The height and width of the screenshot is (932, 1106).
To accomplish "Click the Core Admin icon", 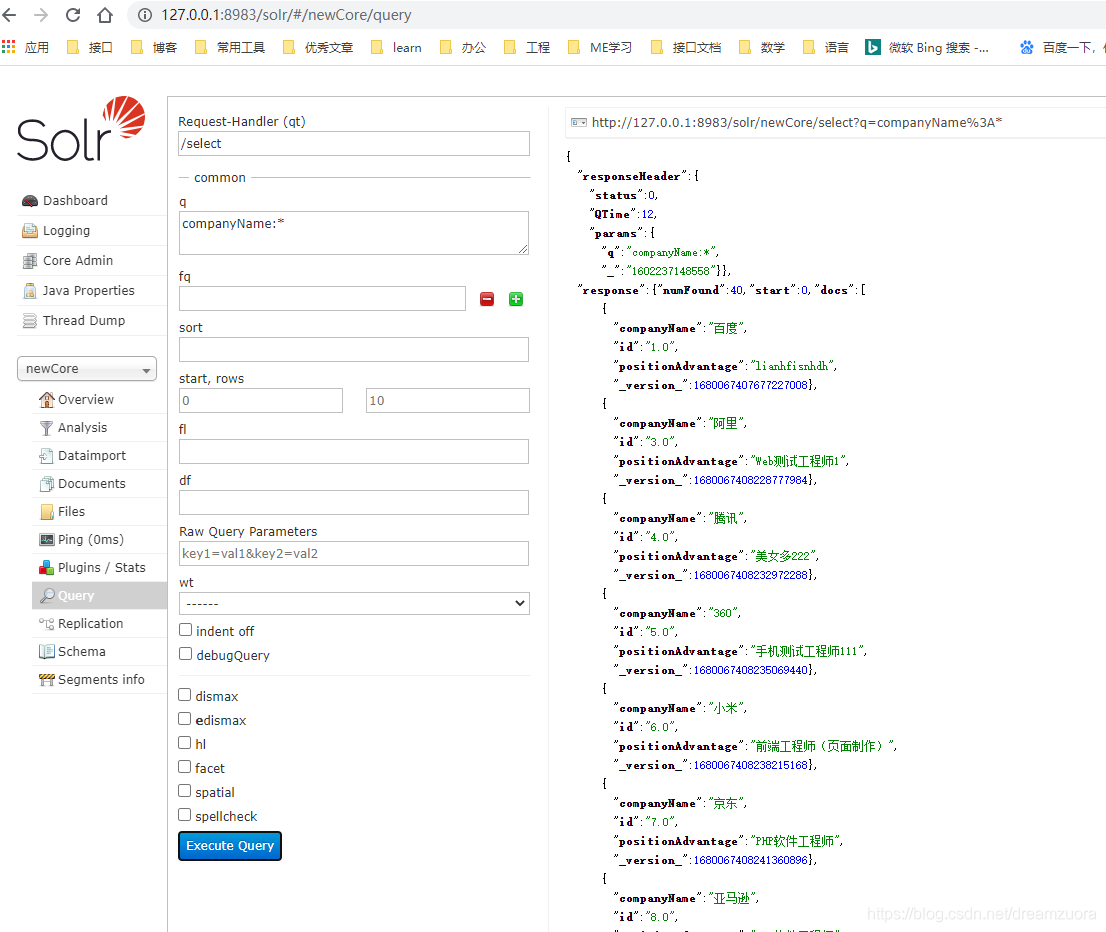I will (x=30, y=261).
